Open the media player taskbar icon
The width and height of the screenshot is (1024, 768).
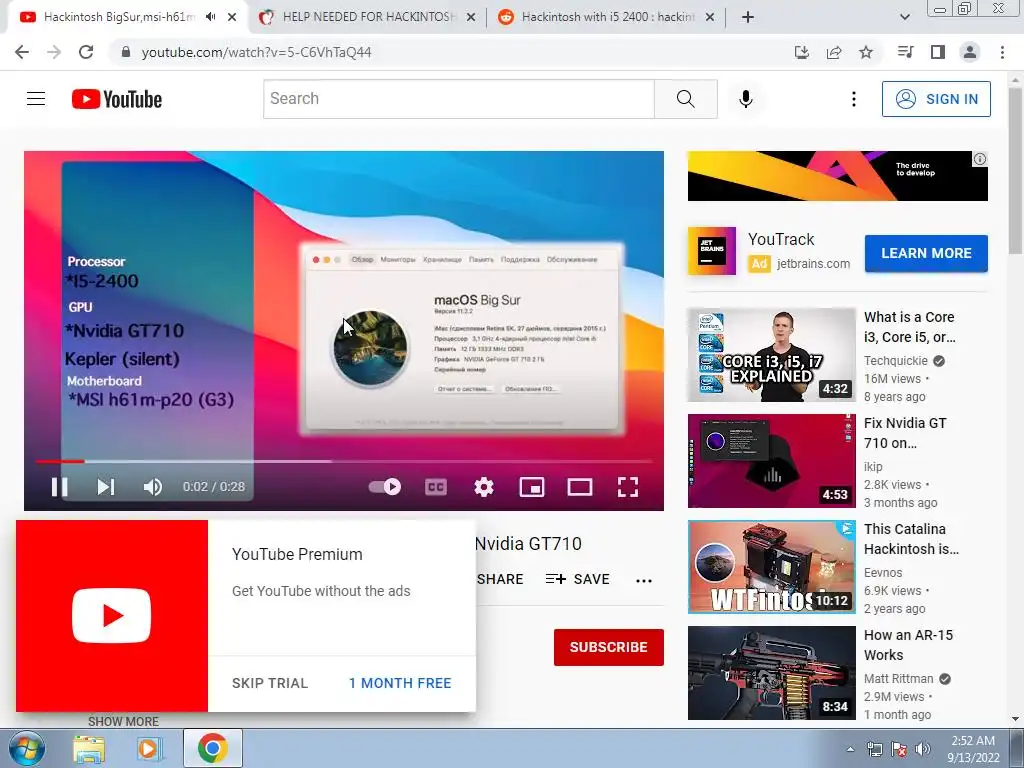149,748
